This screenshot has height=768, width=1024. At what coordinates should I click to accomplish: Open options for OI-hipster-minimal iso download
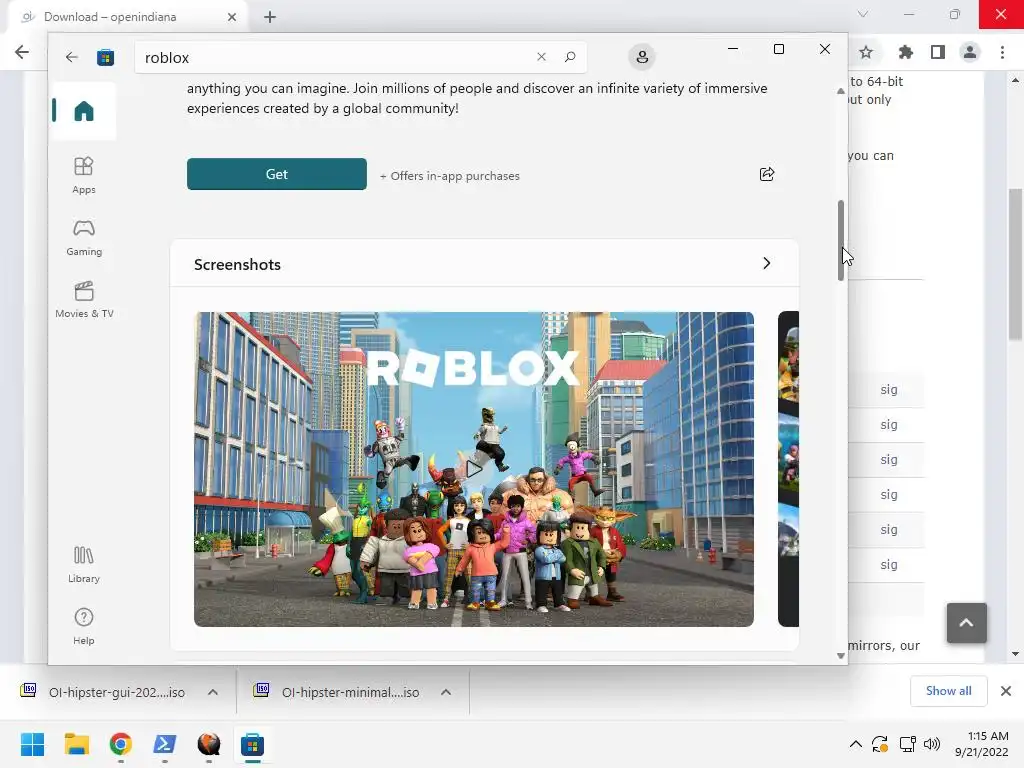[x=446, y=692]
